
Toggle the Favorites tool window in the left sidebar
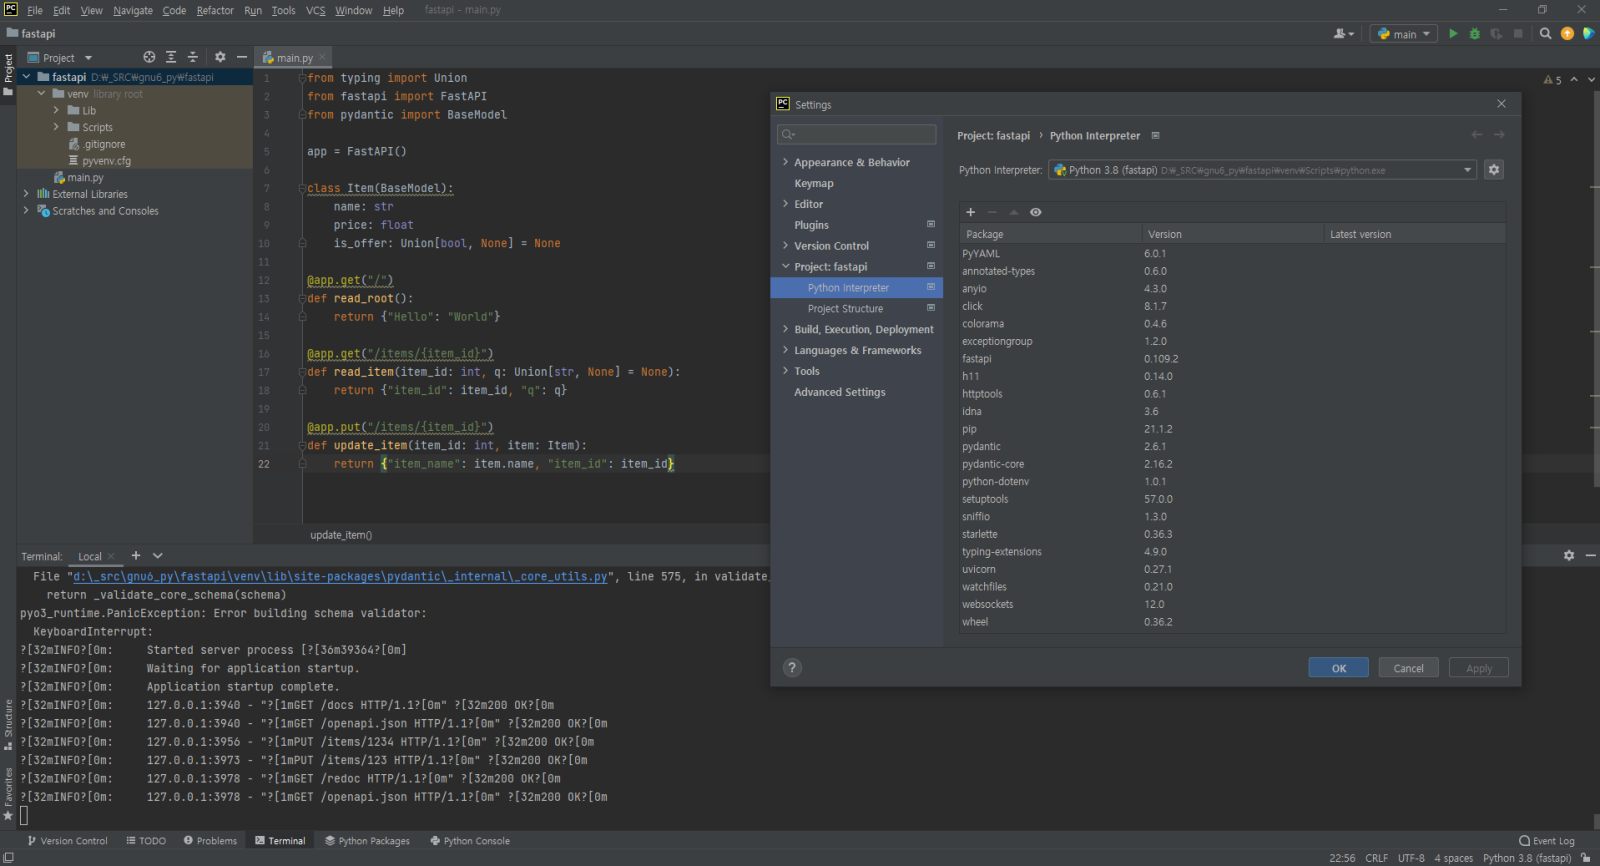pyautogui.click(x=8, y=794)
